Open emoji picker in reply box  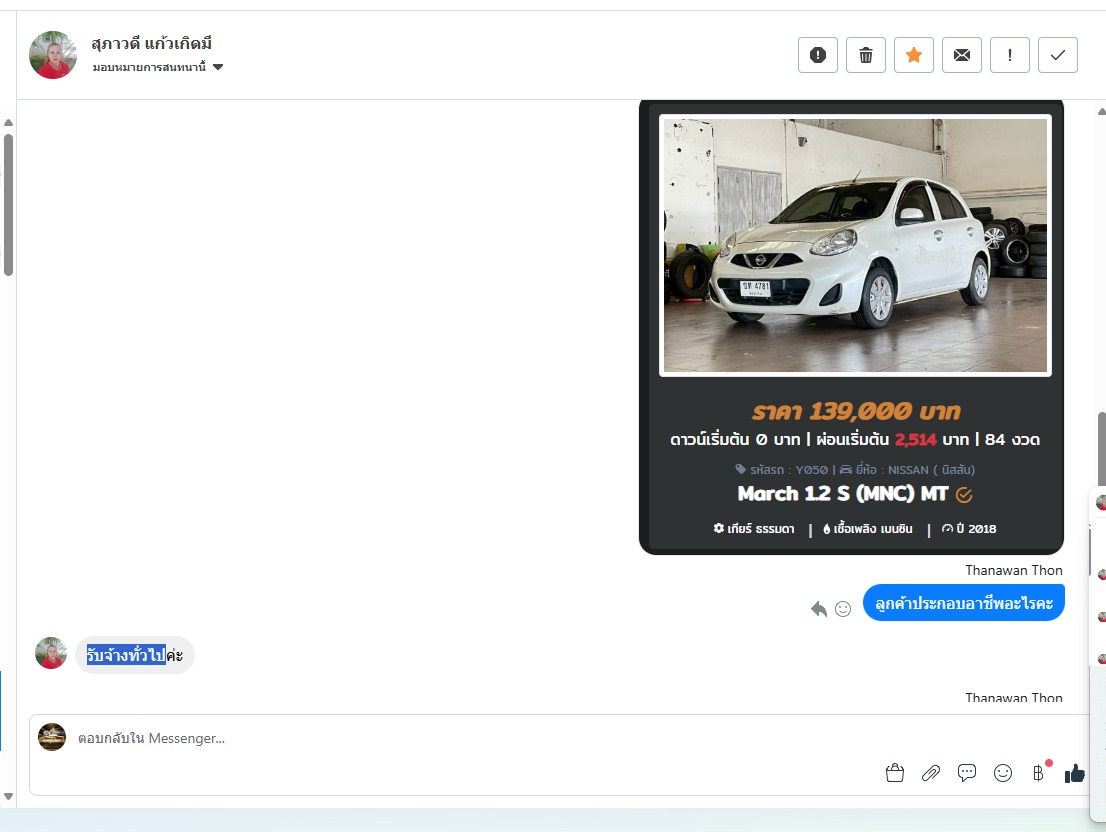1002,773
